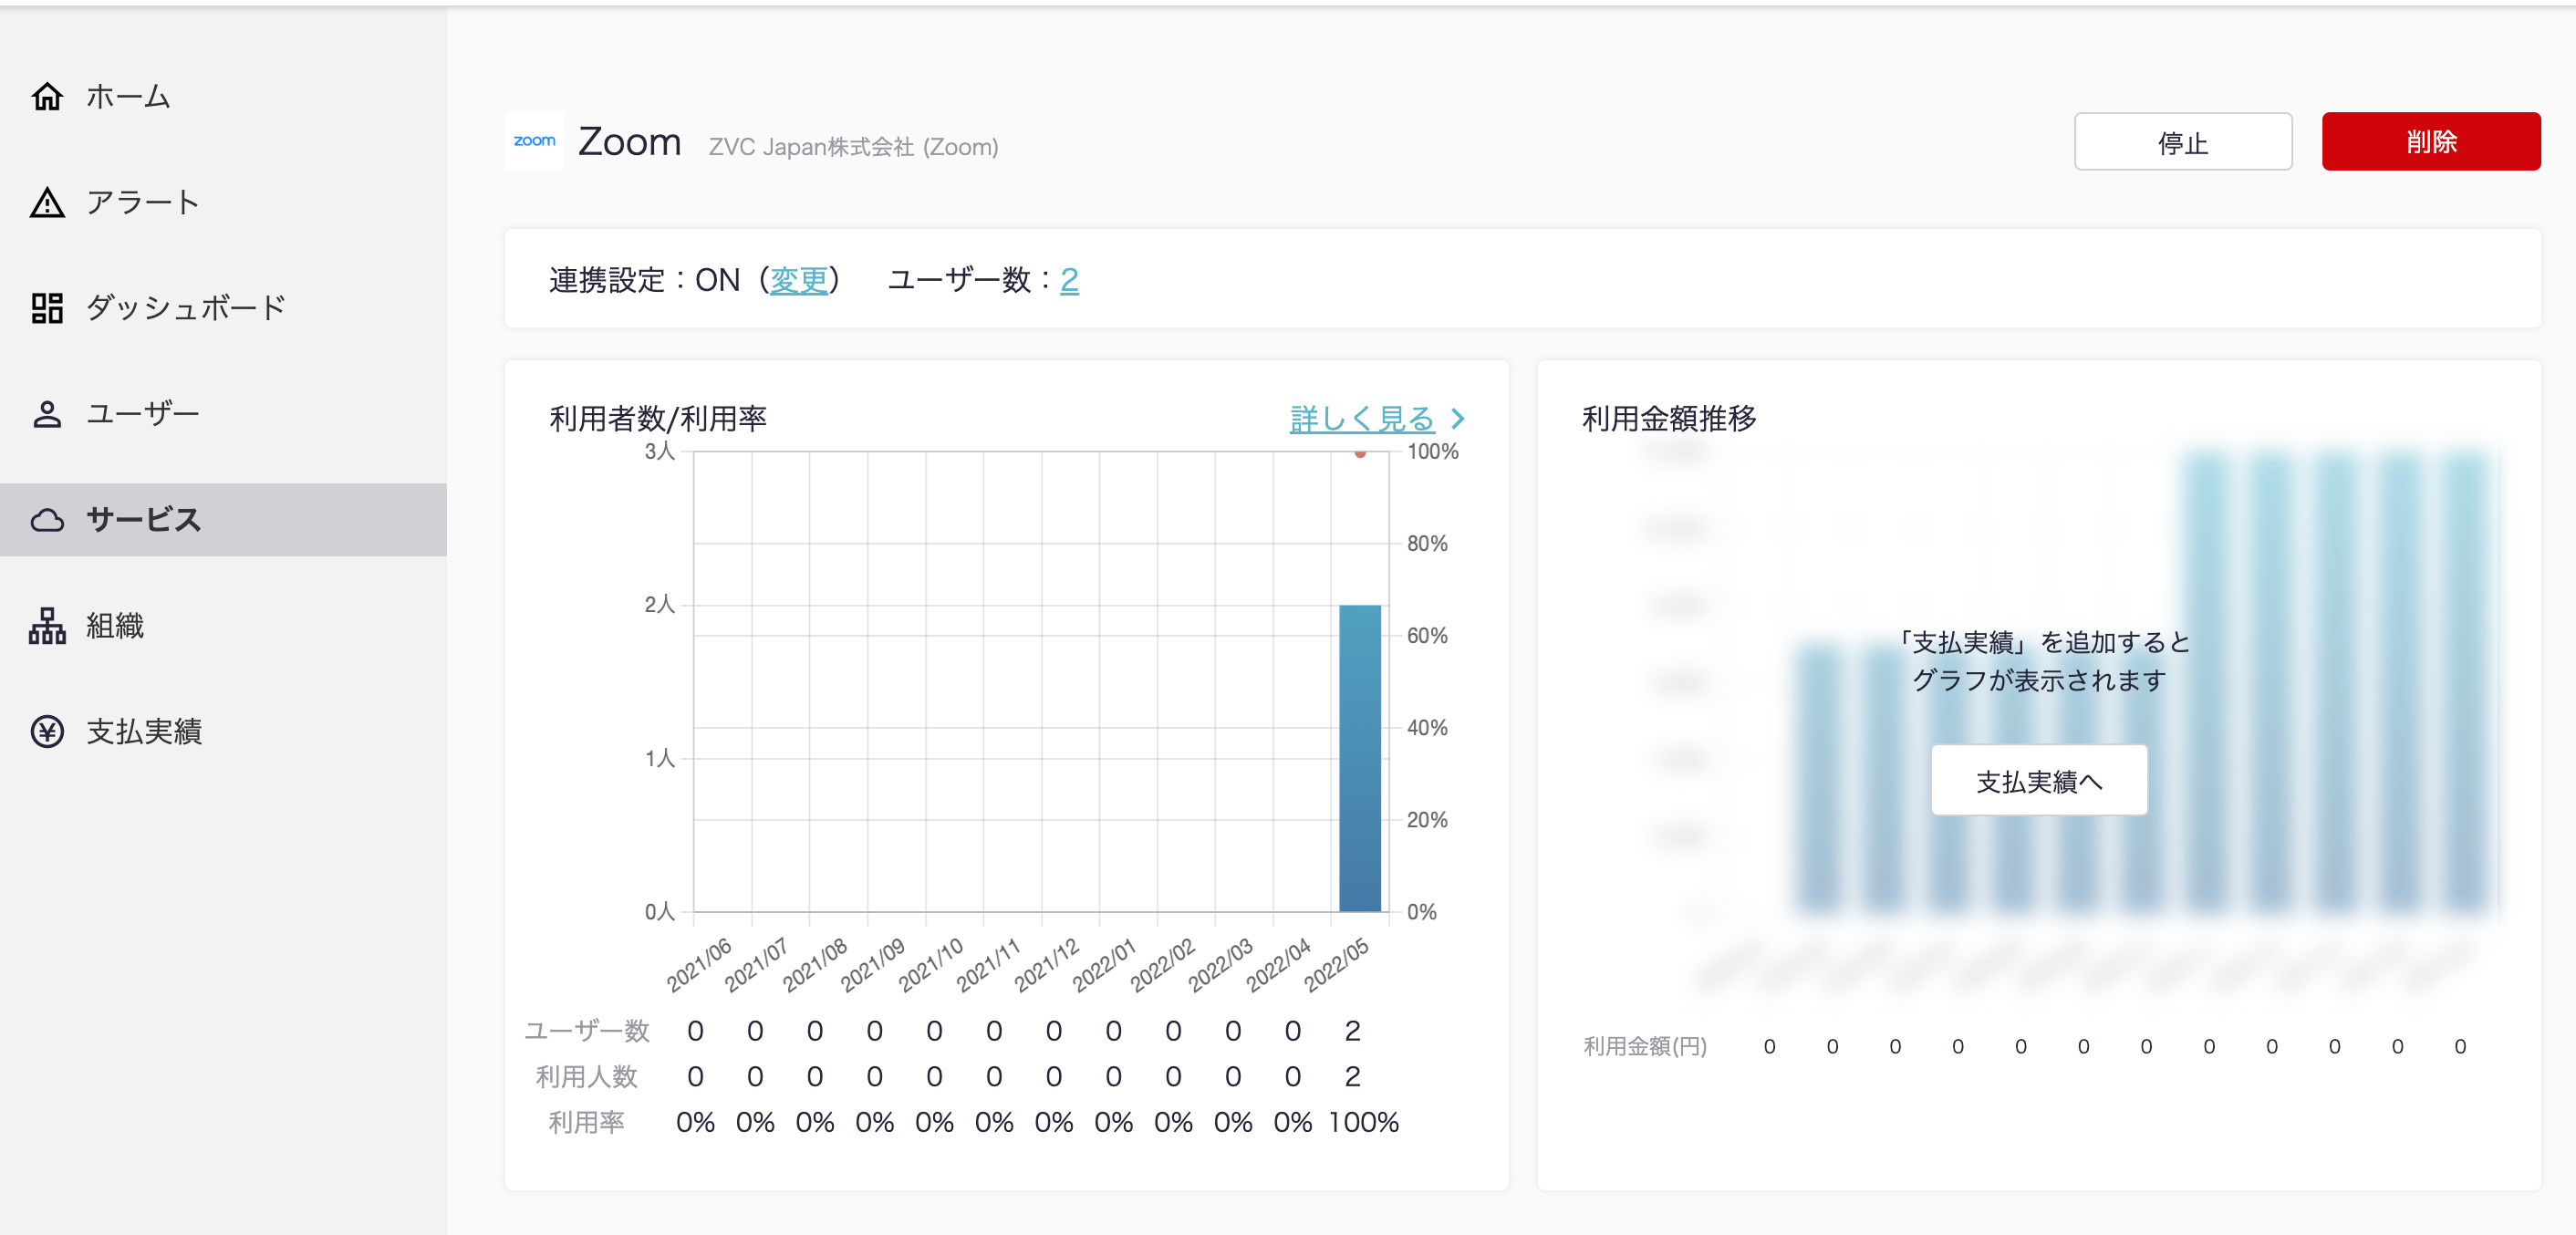The image size is (2576, 1235).
Task: Open the ホーム menu item
Action: (x=128, y=97)
